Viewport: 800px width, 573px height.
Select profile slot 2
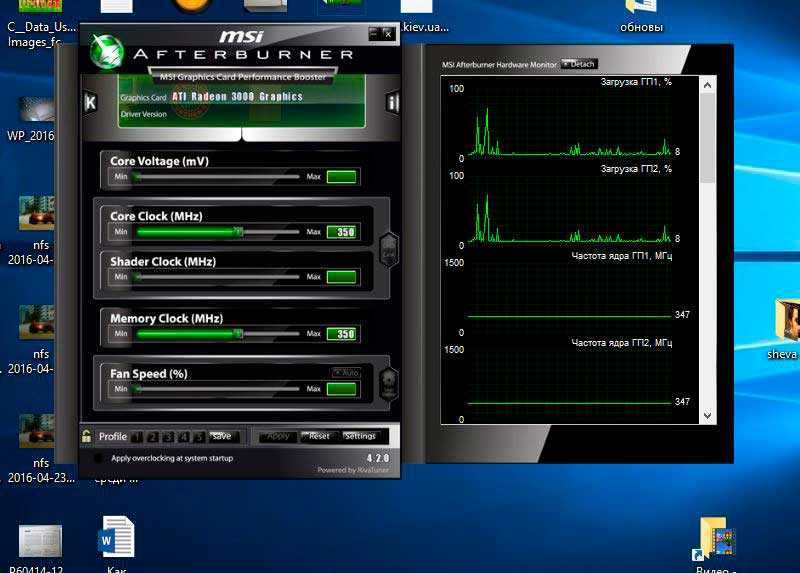153,437
